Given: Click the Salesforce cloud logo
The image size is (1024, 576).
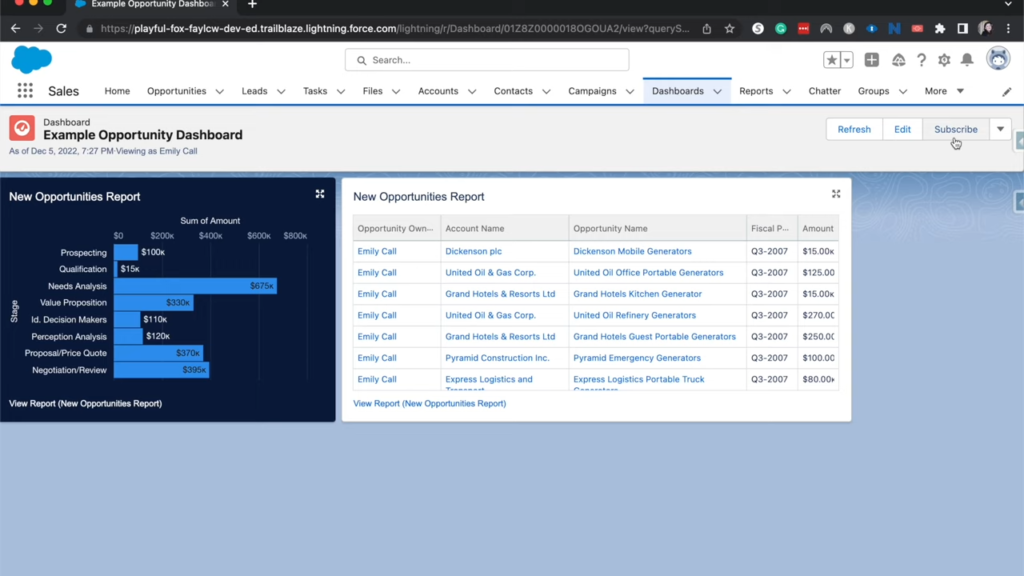Looking at the screenshot, I should (31, 60).
